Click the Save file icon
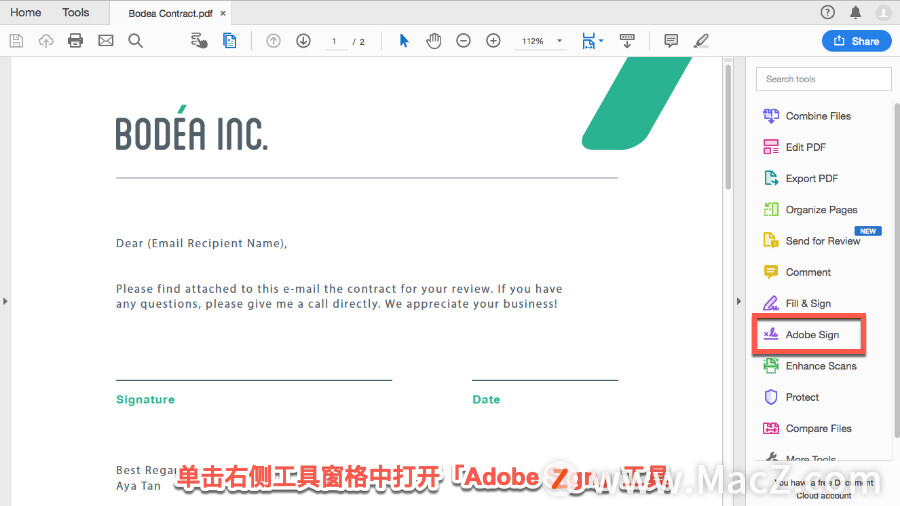900x506 pixels. point(16,41)
